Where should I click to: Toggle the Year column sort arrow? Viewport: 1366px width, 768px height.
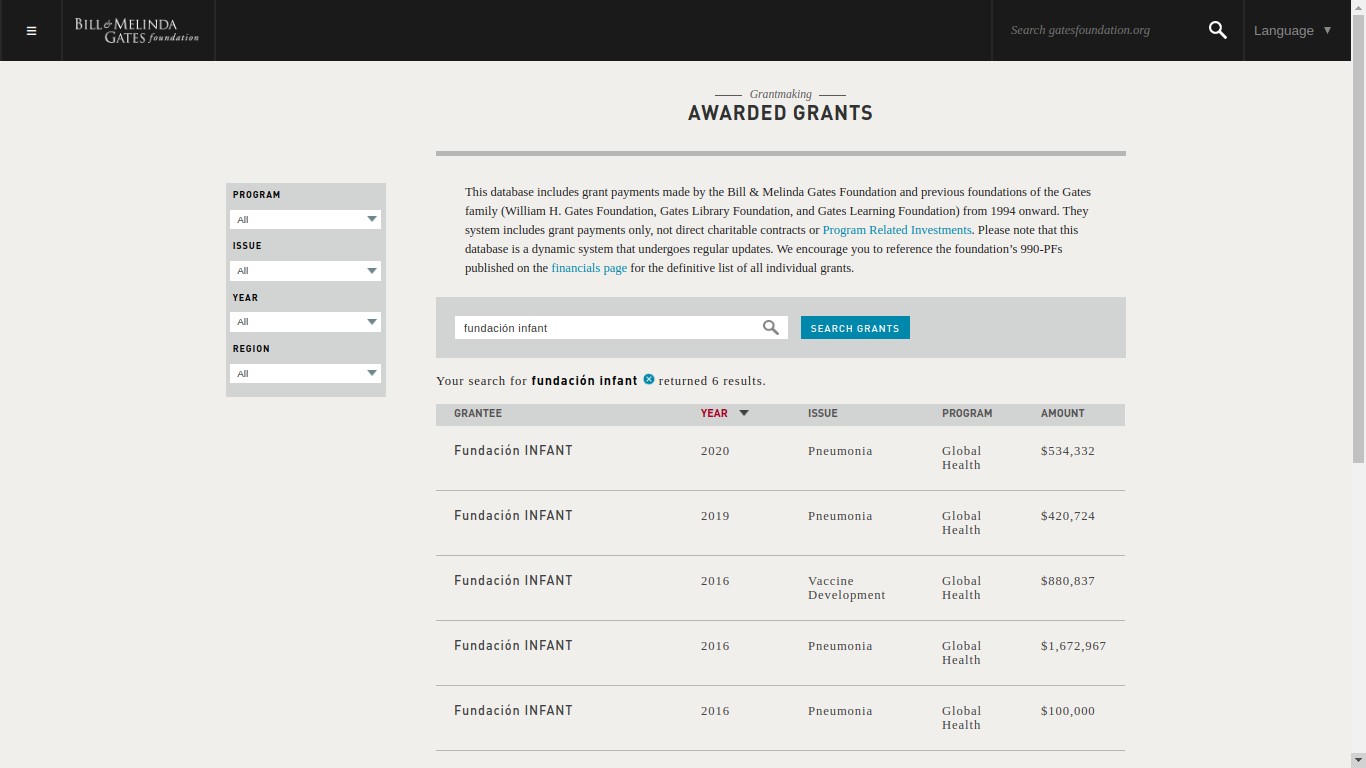(x=744, y=413)
